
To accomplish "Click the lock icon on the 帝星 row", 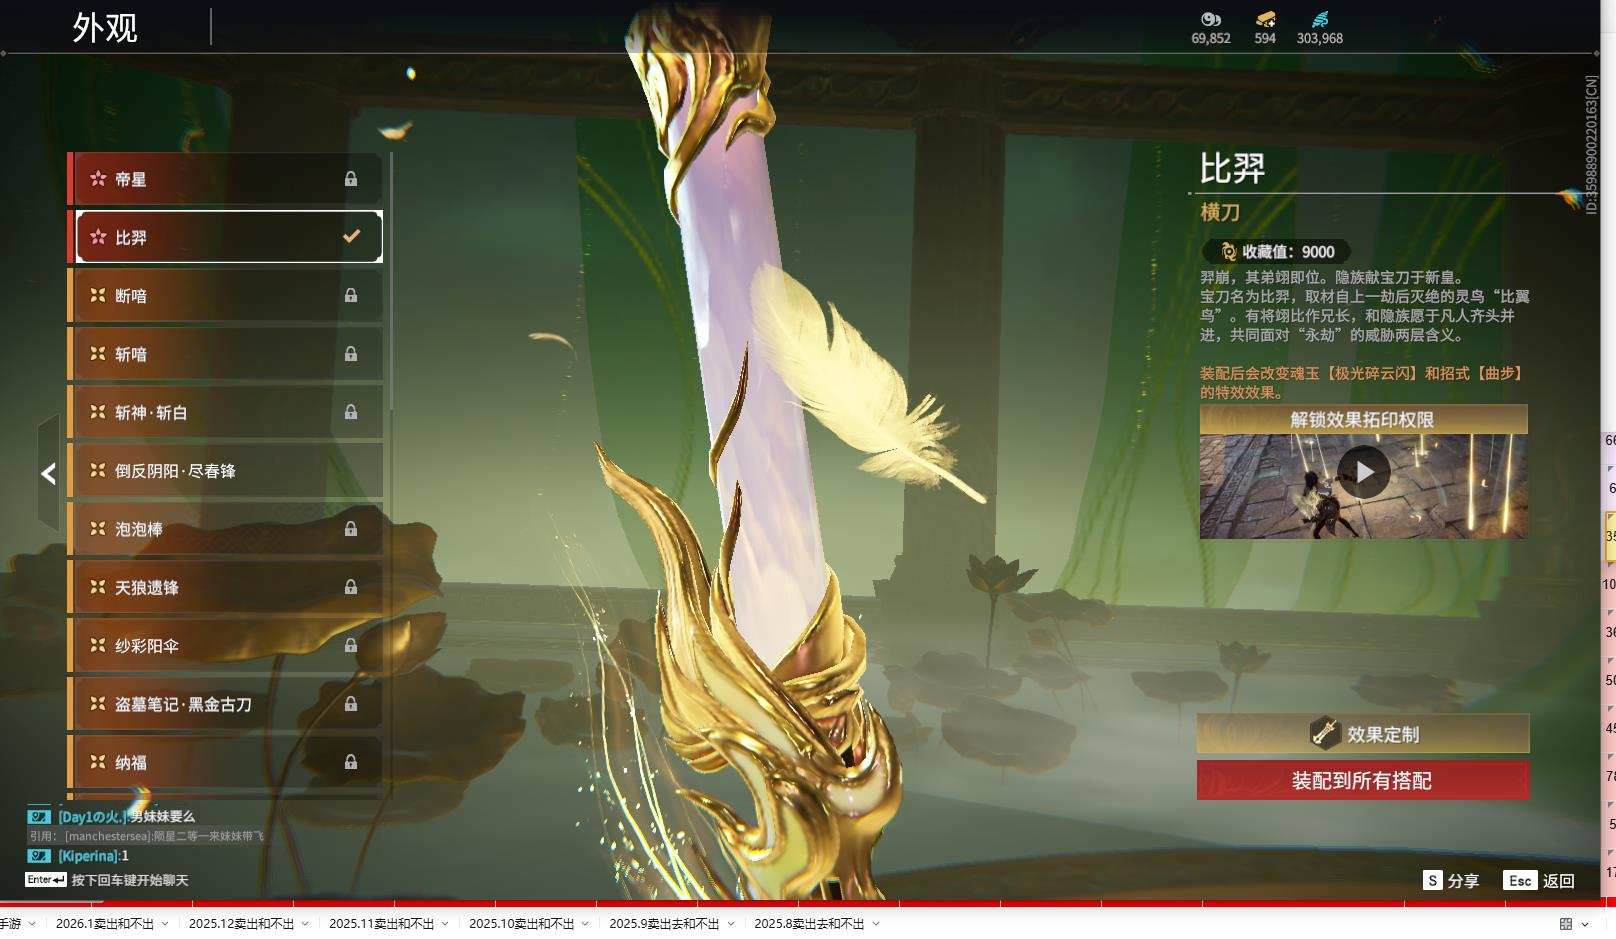I will [351, 179].
